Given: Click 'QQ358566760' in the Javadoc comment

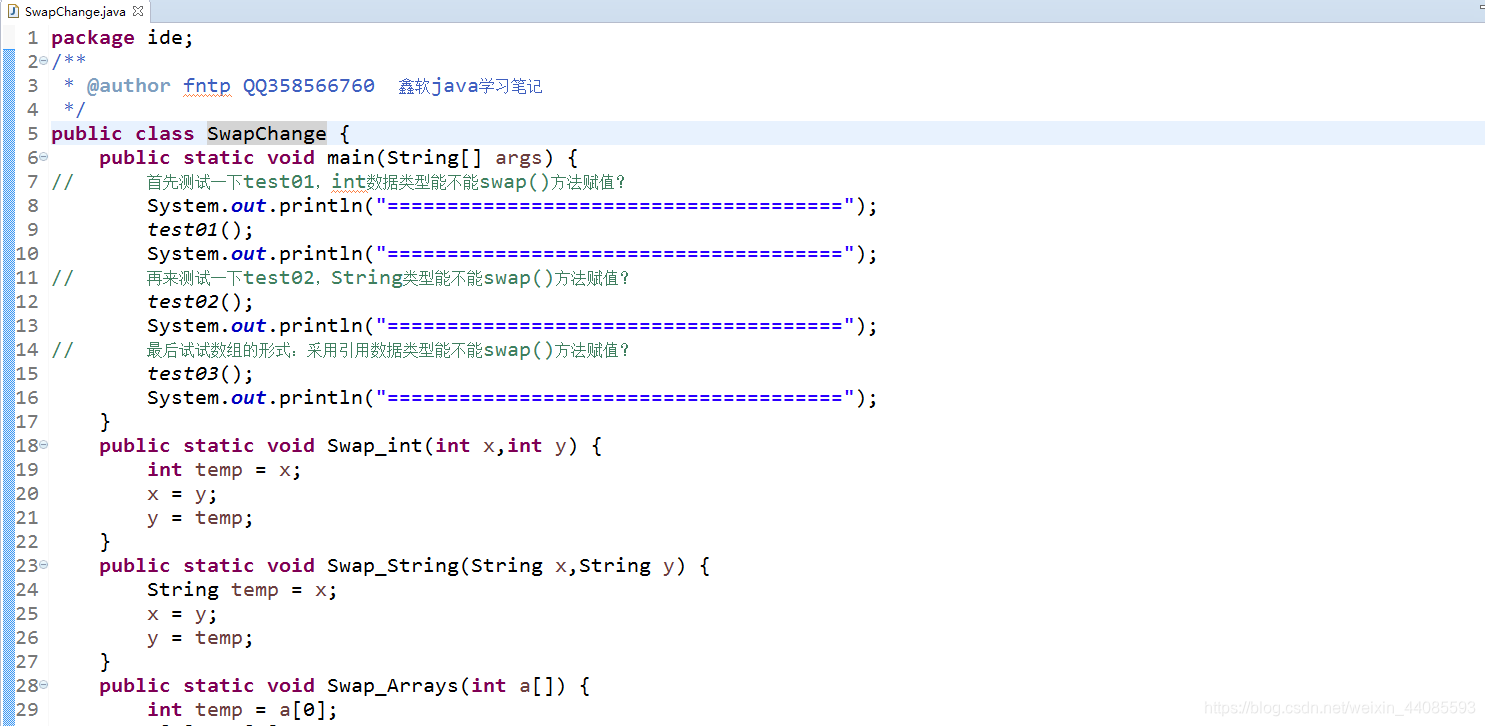Looking at the screenshot, I should coord(309,86).
